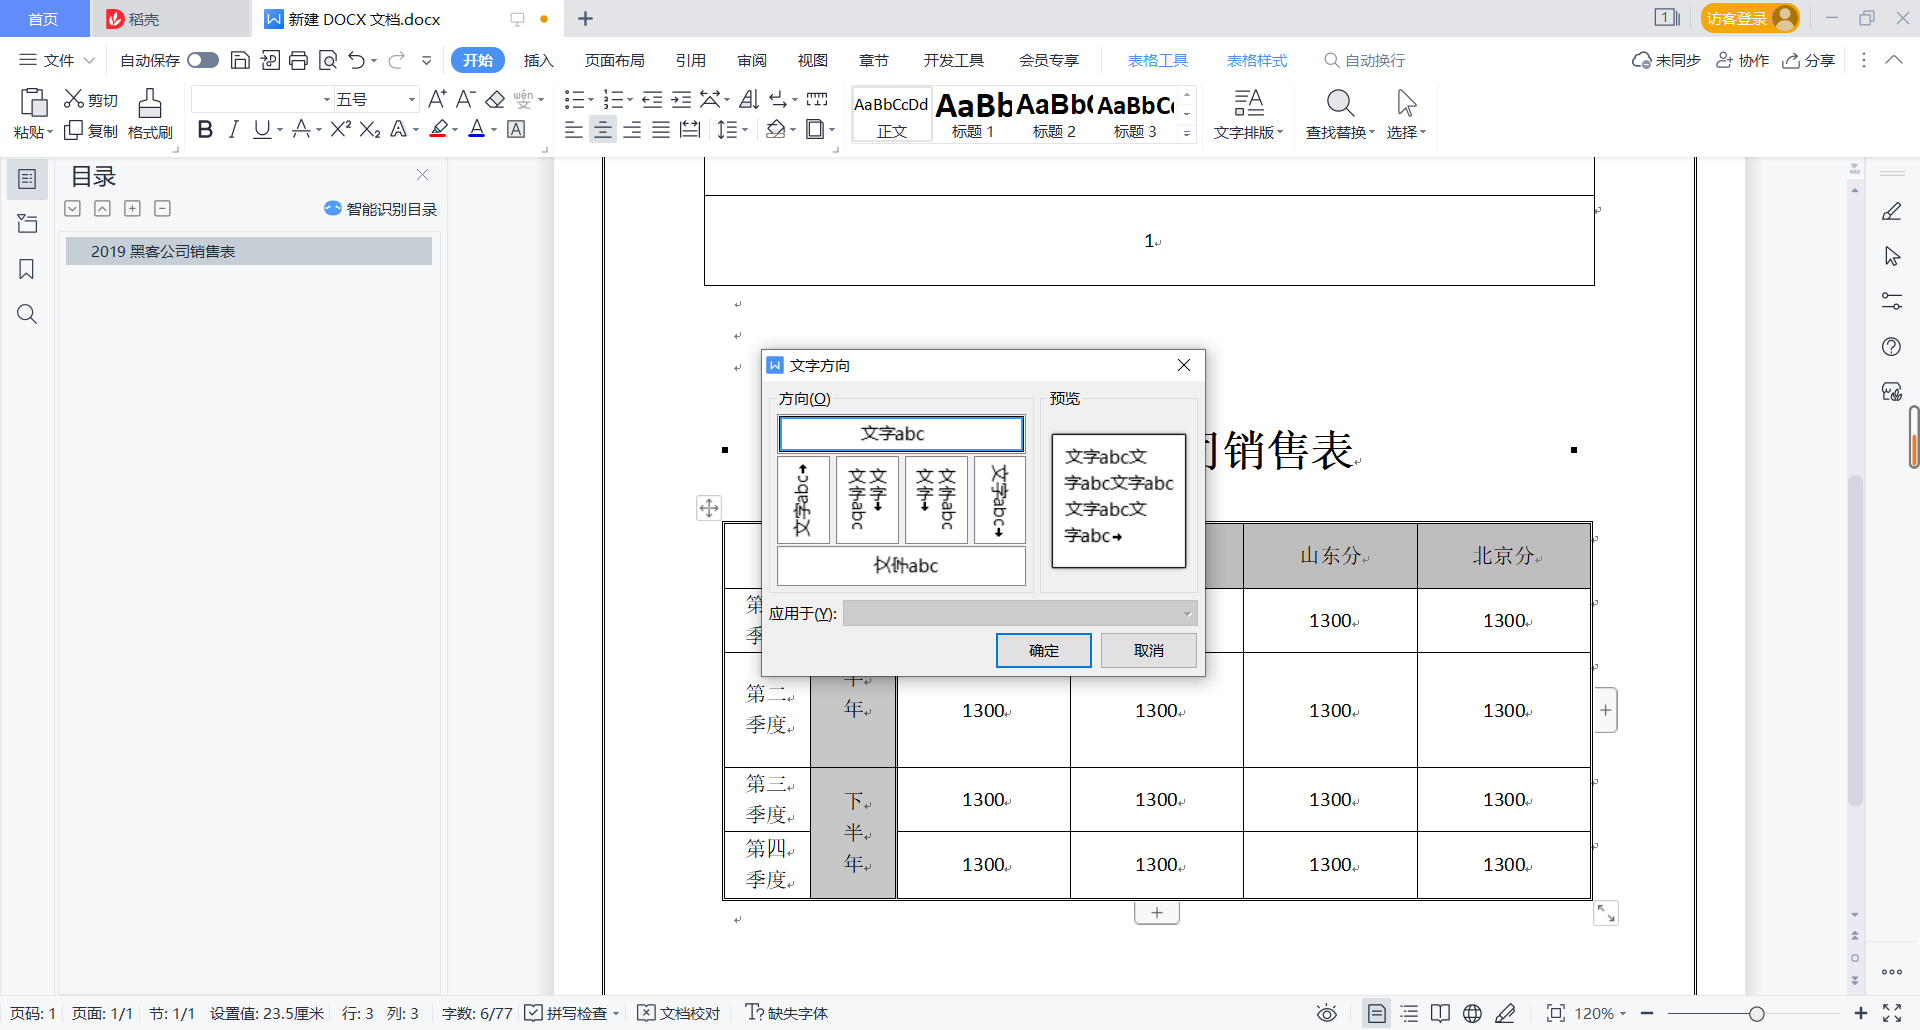Enable eye protection mode in status bar

(x=1327, y=1013)
